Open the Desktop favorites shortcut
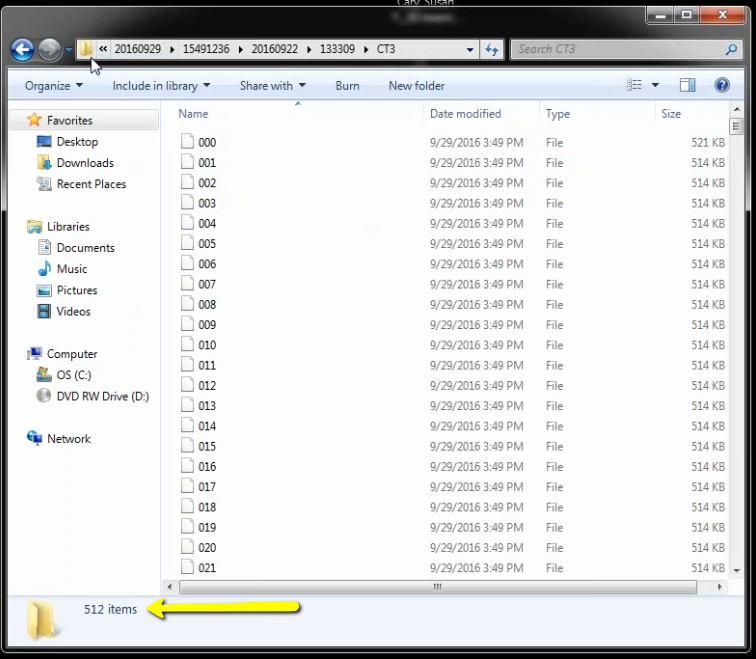 (x=77, y=142)
